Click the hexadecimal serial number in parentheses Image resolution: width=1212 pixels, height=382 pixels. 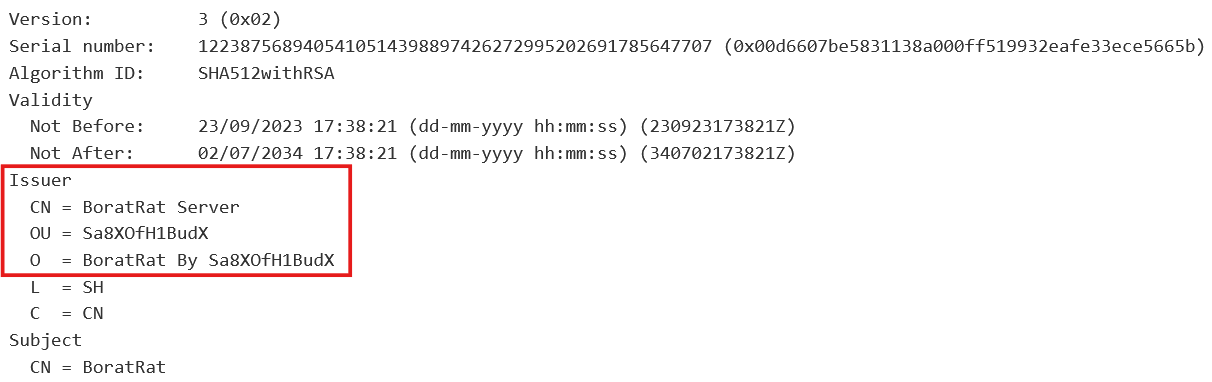(965, 46)
